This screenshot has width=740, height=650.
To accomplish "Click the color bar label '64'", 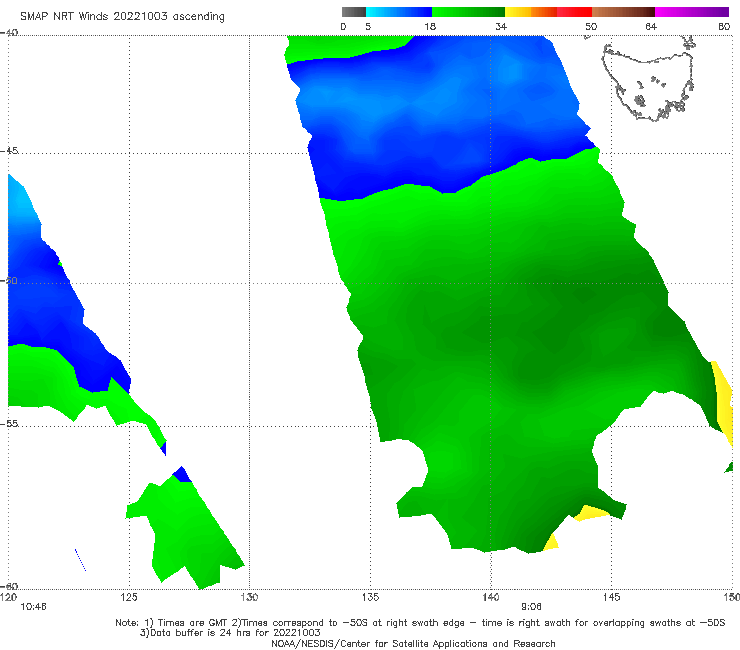I will 651,26.
